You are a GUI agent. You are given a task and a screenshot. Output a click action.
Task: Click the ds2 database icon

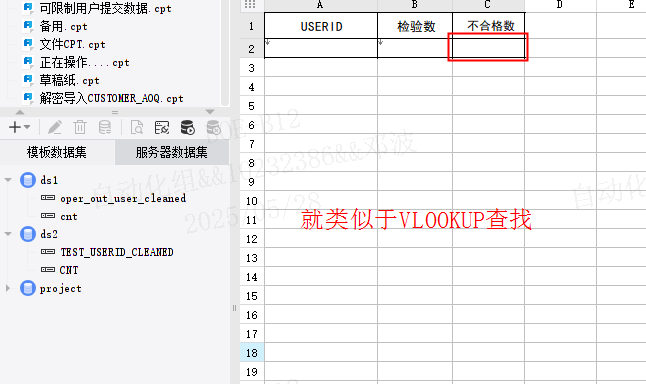point(28,234)
